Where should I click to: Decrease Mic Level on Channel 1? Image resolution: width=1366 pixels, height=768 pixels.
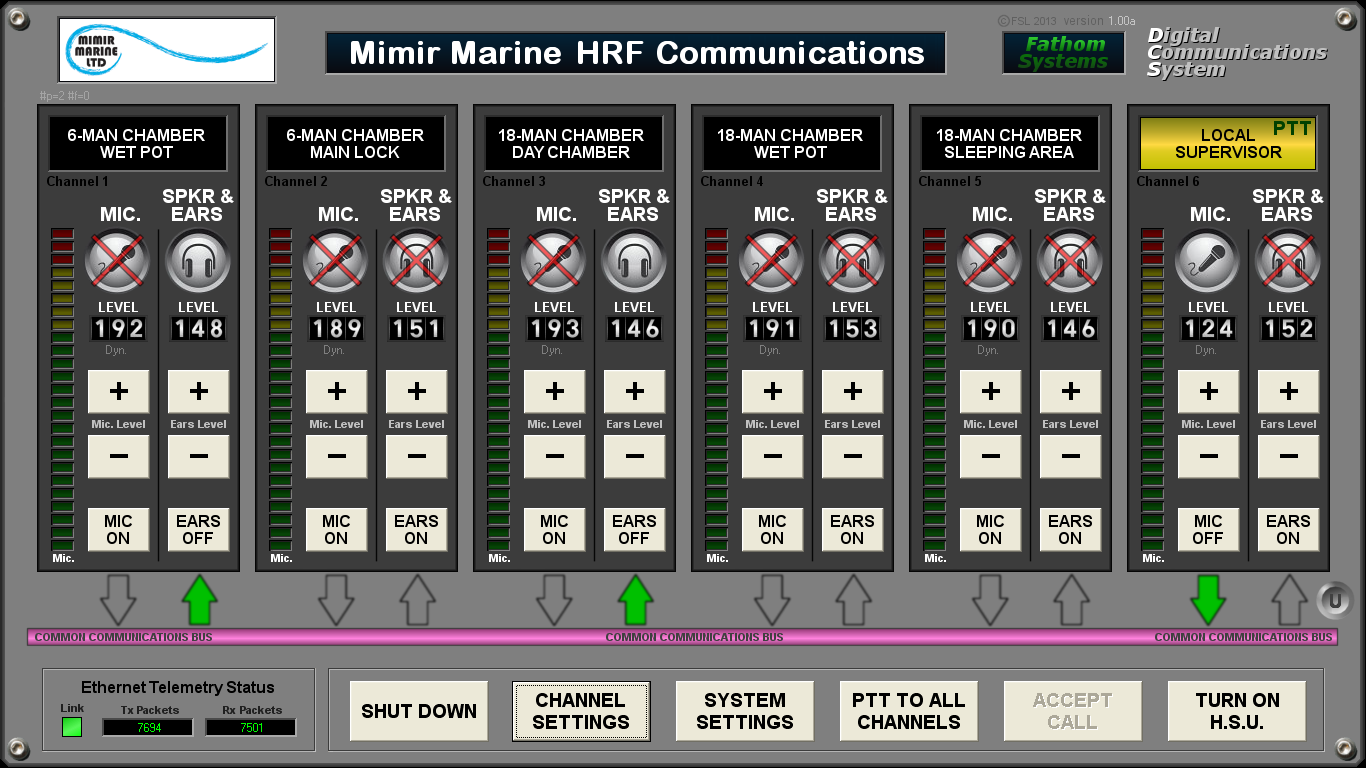[x=118, y=457]
